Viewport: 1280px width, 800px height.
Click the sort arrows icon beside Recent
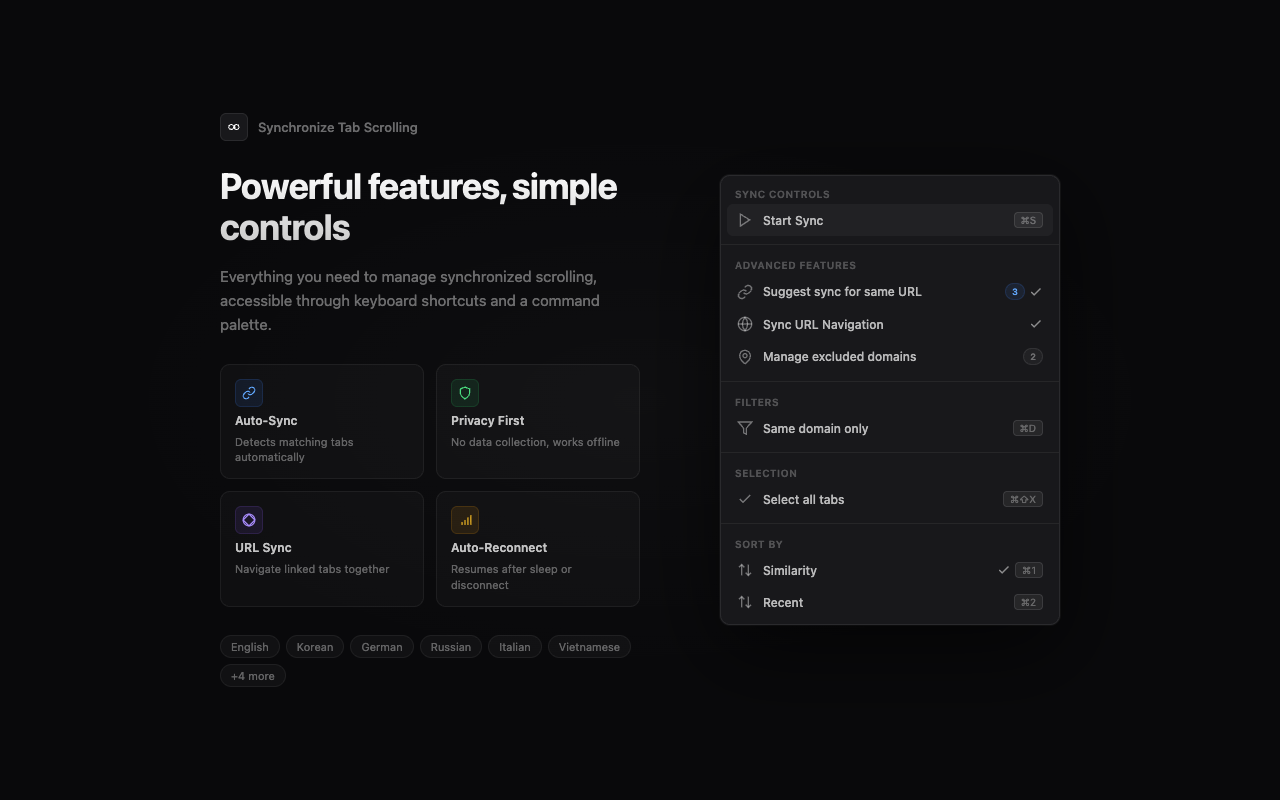pos(745,602)
